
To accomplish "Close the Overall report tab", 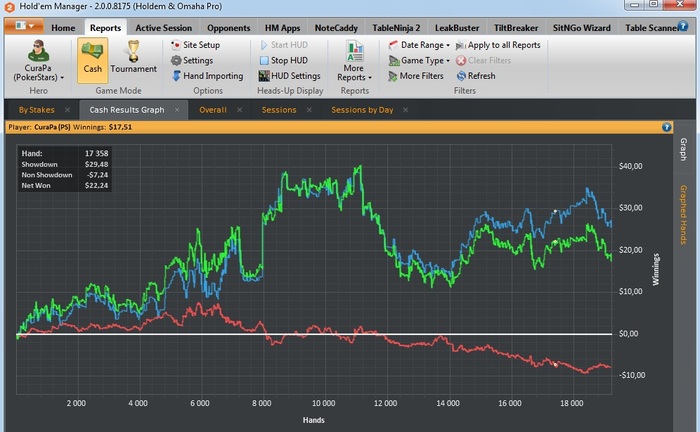I will tap(240, 110).
